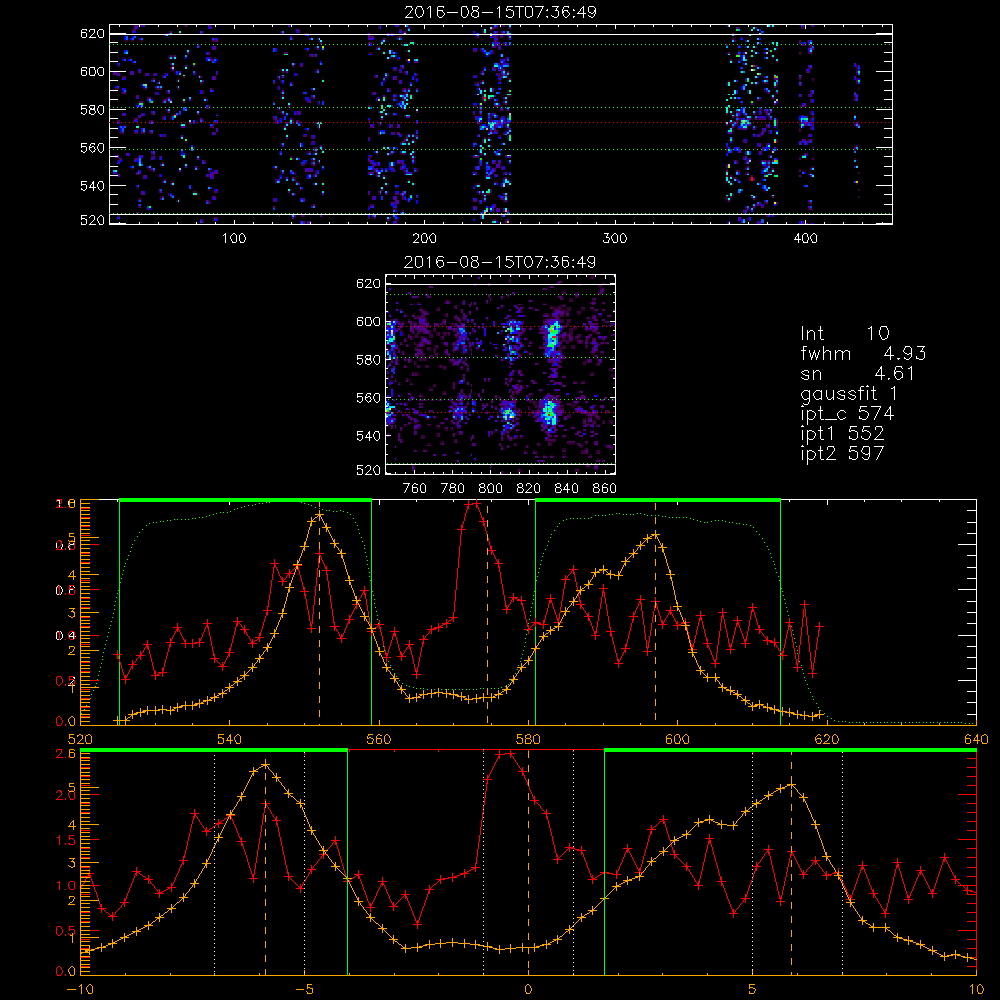Image resolution: width=1000 pixels, height=1000 pixels.
Task: Click the green bar spanning 581 to 614 in profile plot
Action: 658,500
